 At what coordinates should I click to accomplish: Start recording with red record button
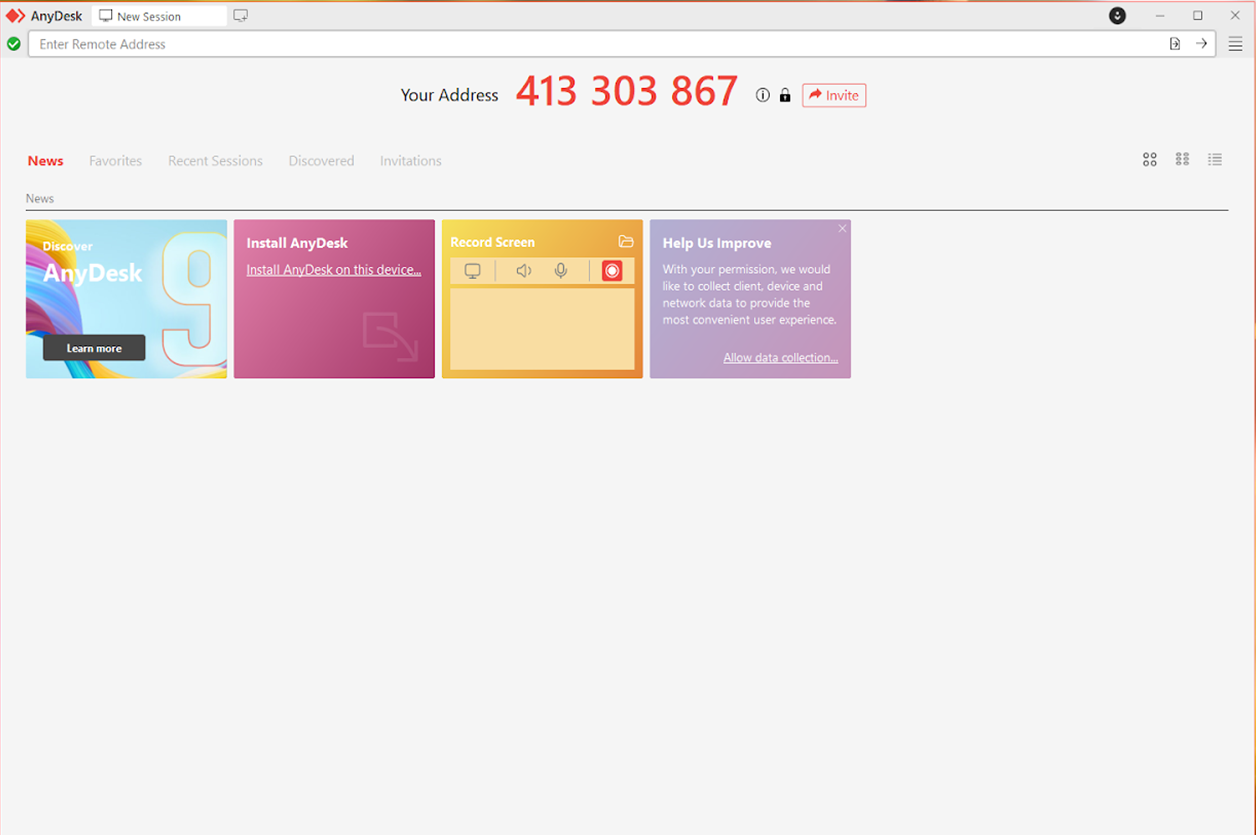point(612,271)
